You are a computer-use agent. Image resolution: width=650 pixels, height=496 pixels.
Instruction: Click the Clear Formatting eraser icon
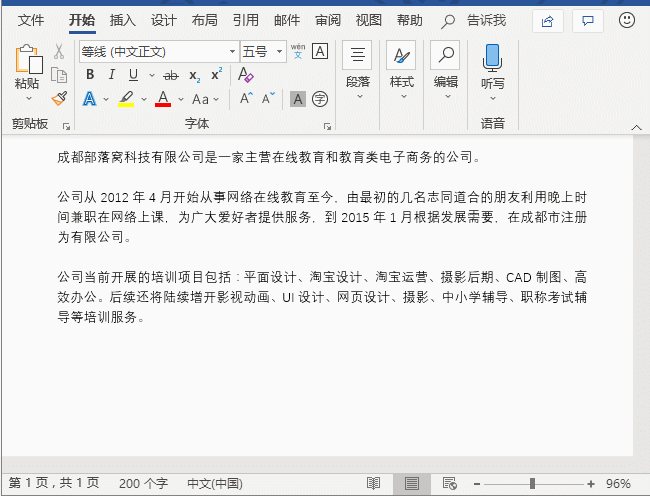pos(246,75)
